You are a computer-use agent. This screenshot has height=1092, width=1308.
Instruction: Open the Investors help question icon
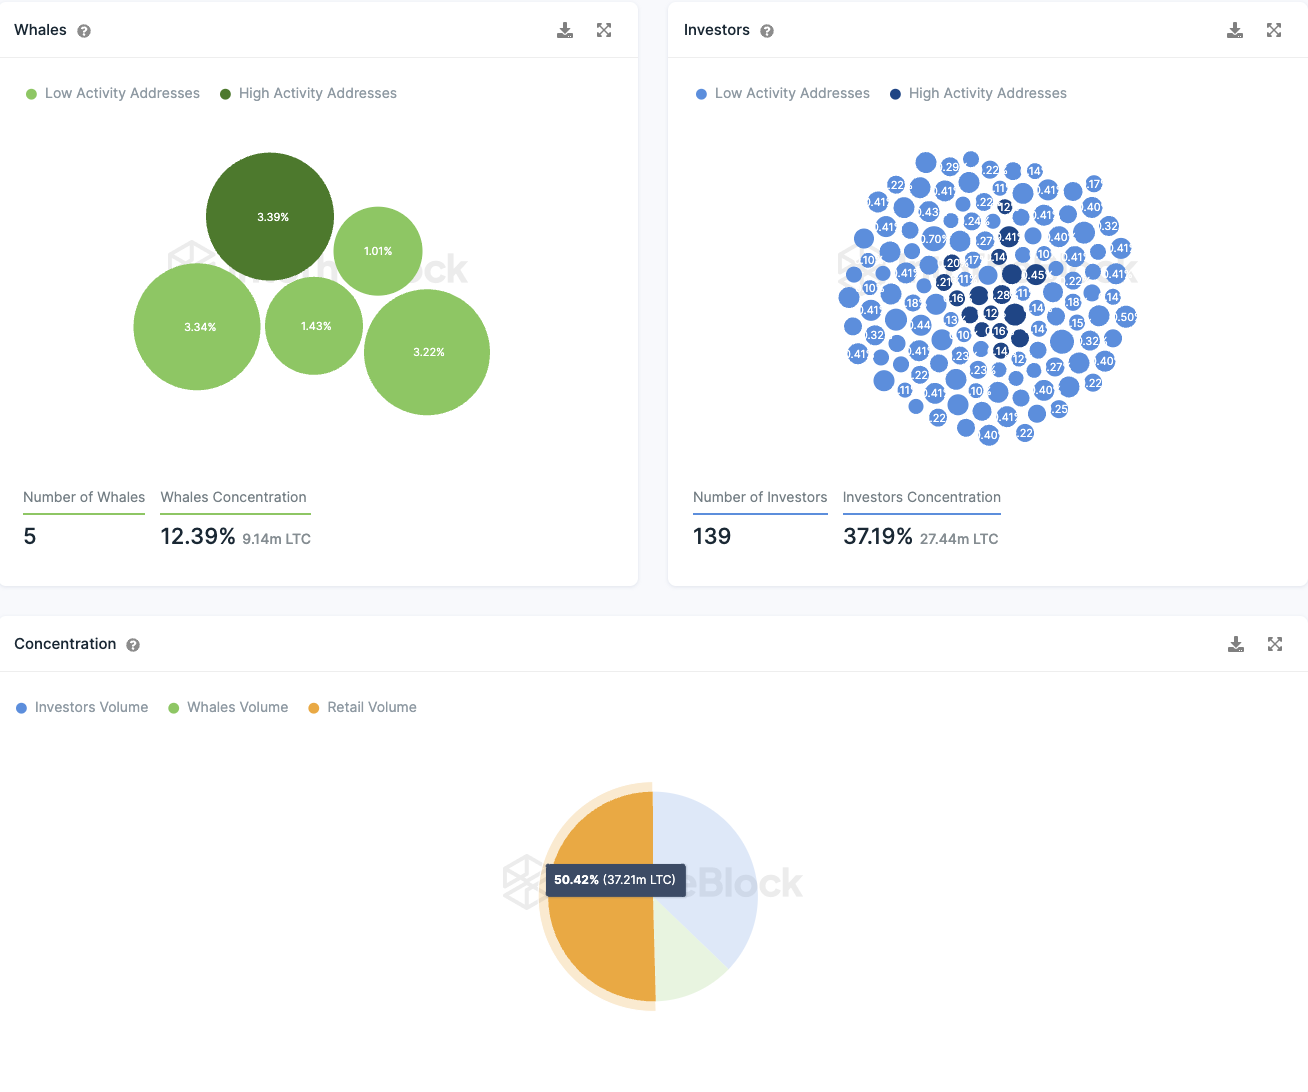click(767, 31)
